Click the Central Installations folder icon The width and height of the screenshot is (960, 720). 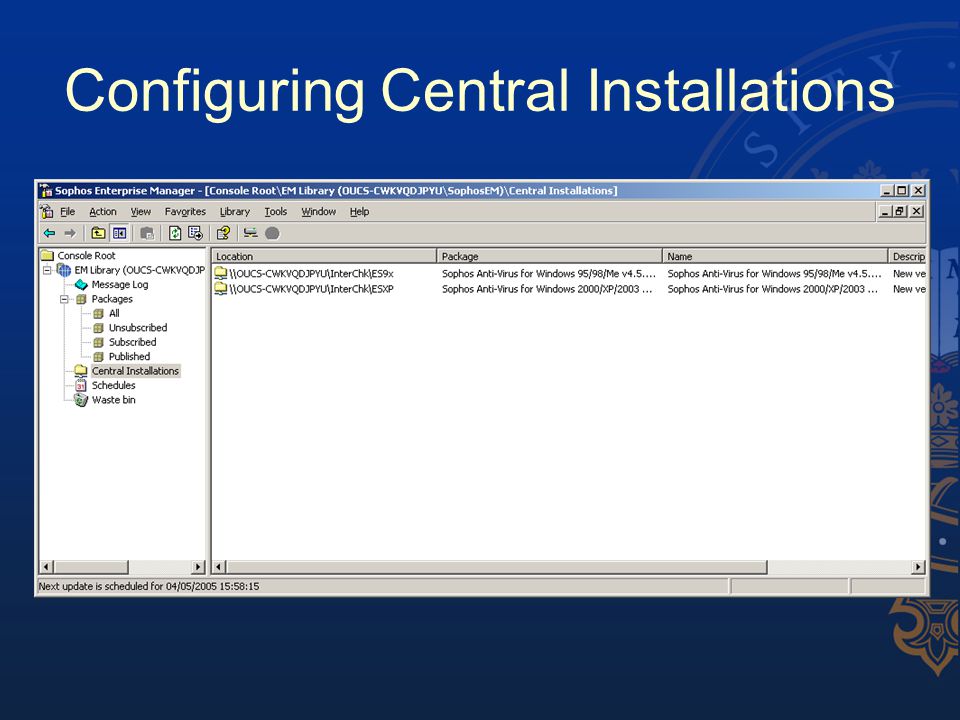[x=81, y=371]
